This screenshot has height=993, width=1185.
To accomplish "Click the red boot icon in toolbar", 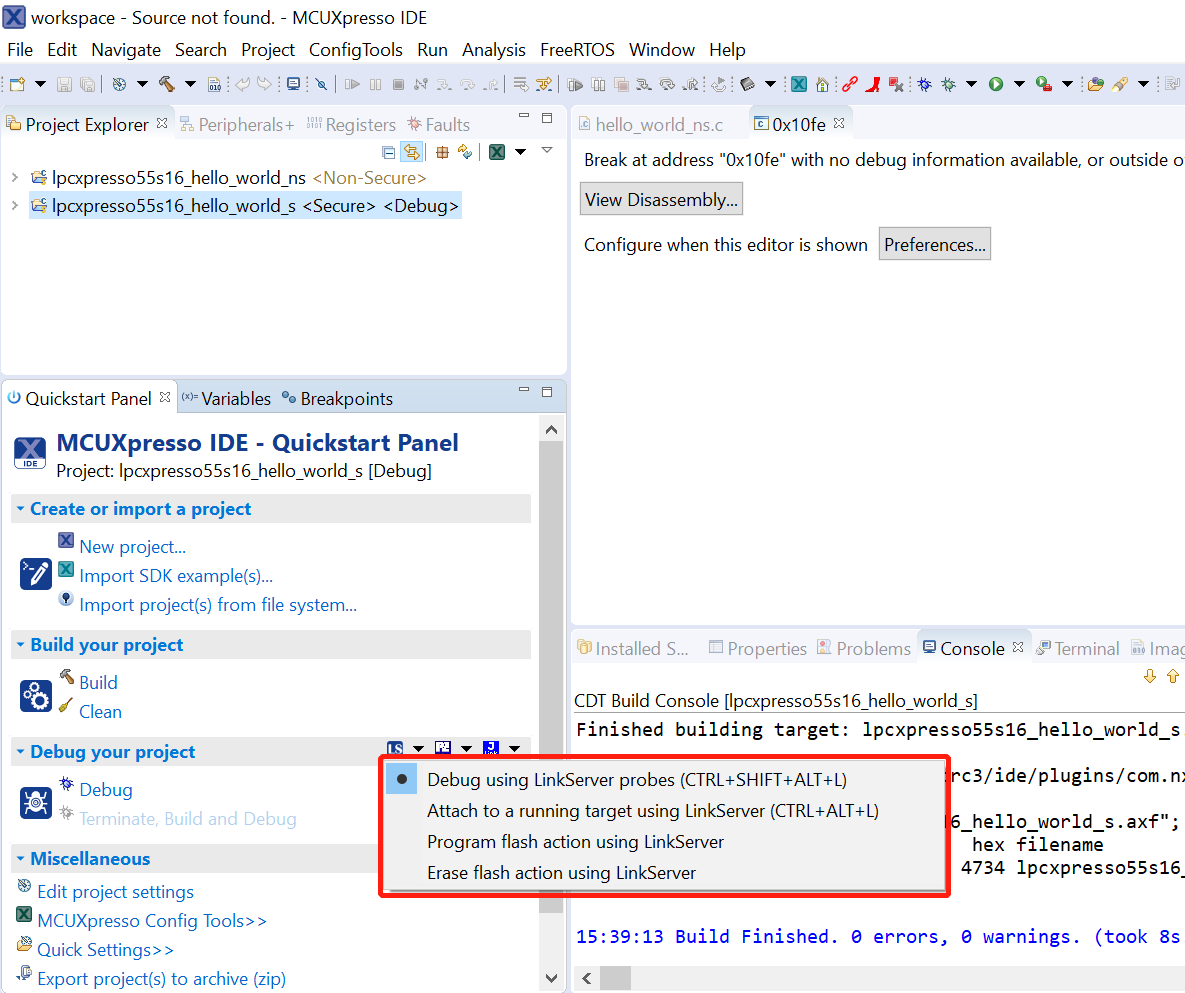I will 873,85.
